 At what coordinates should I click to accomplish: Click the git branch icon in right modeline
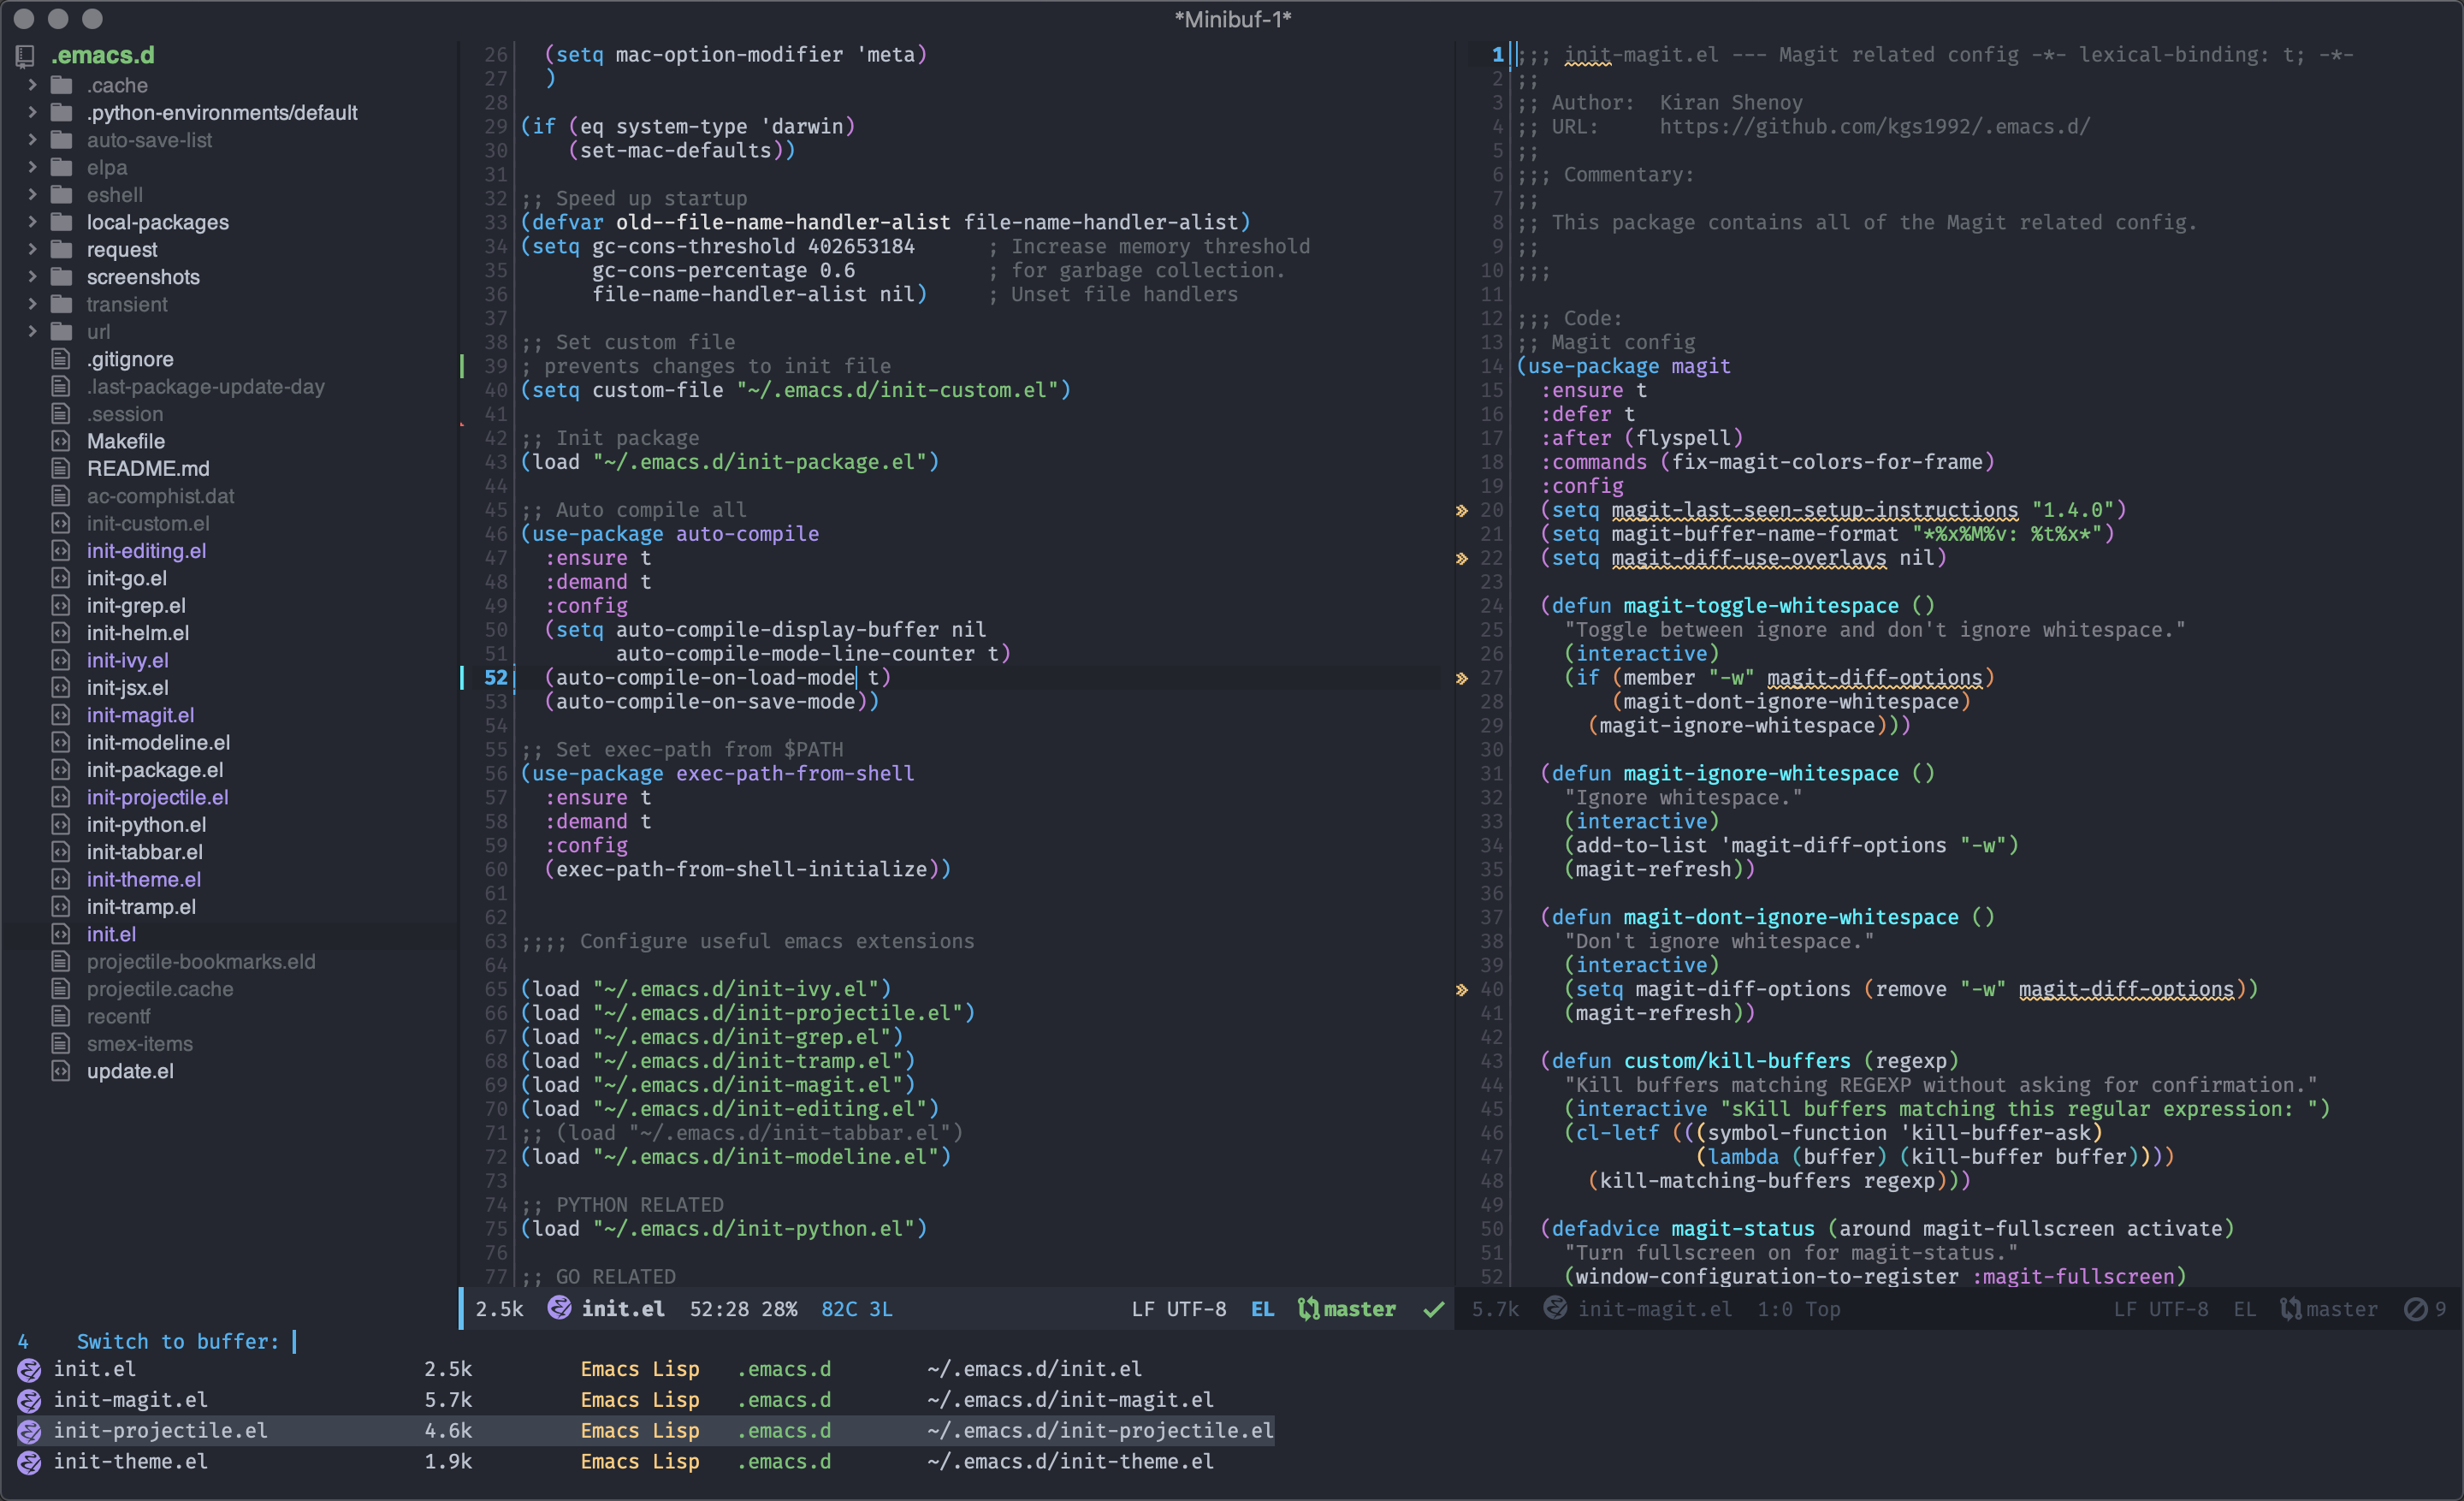click(x=2291, y=1309)
